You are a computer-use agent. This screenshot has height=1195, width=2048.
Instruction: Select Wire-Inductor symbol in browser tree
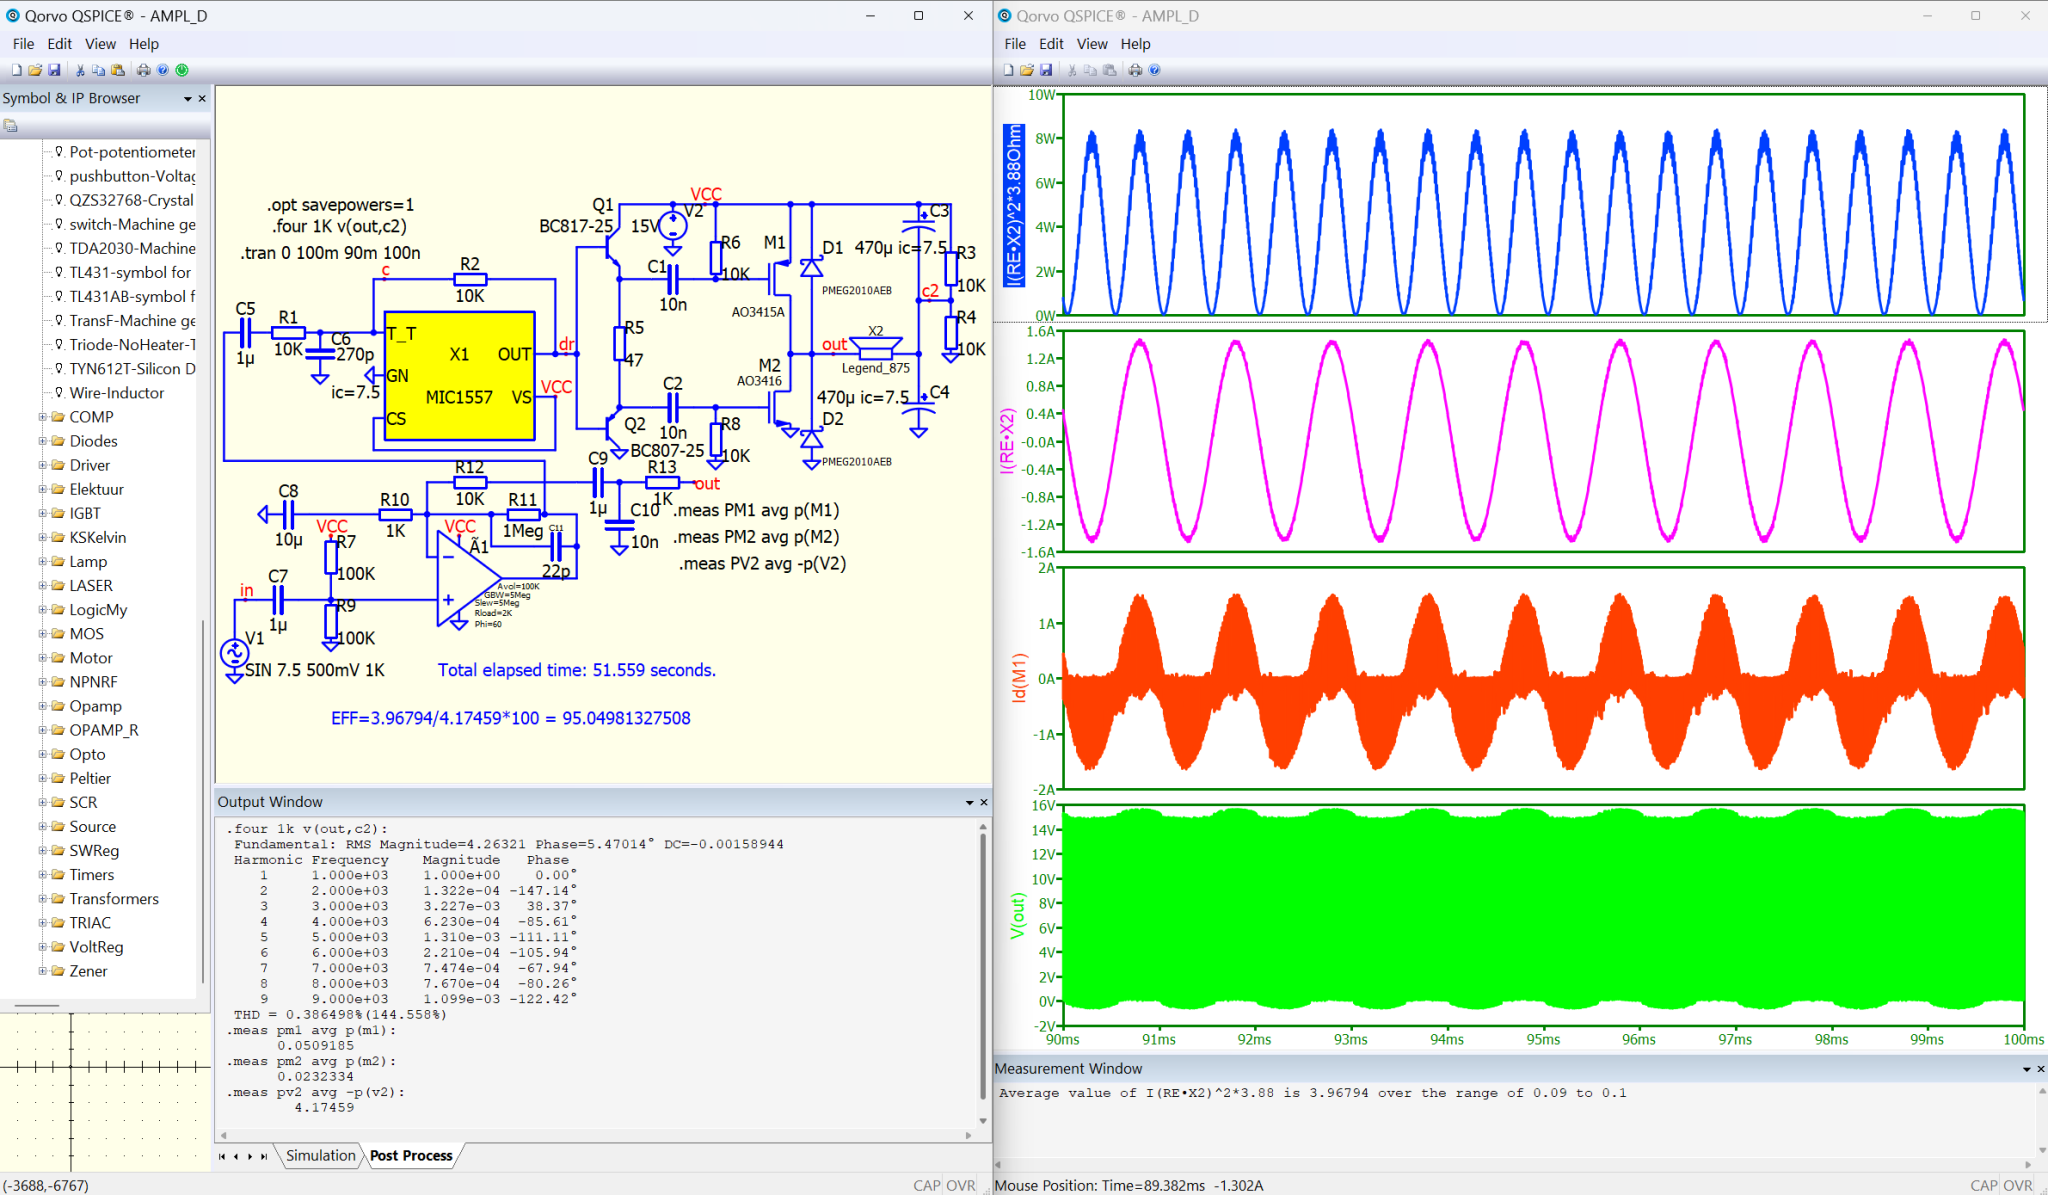tap(116, 393)
